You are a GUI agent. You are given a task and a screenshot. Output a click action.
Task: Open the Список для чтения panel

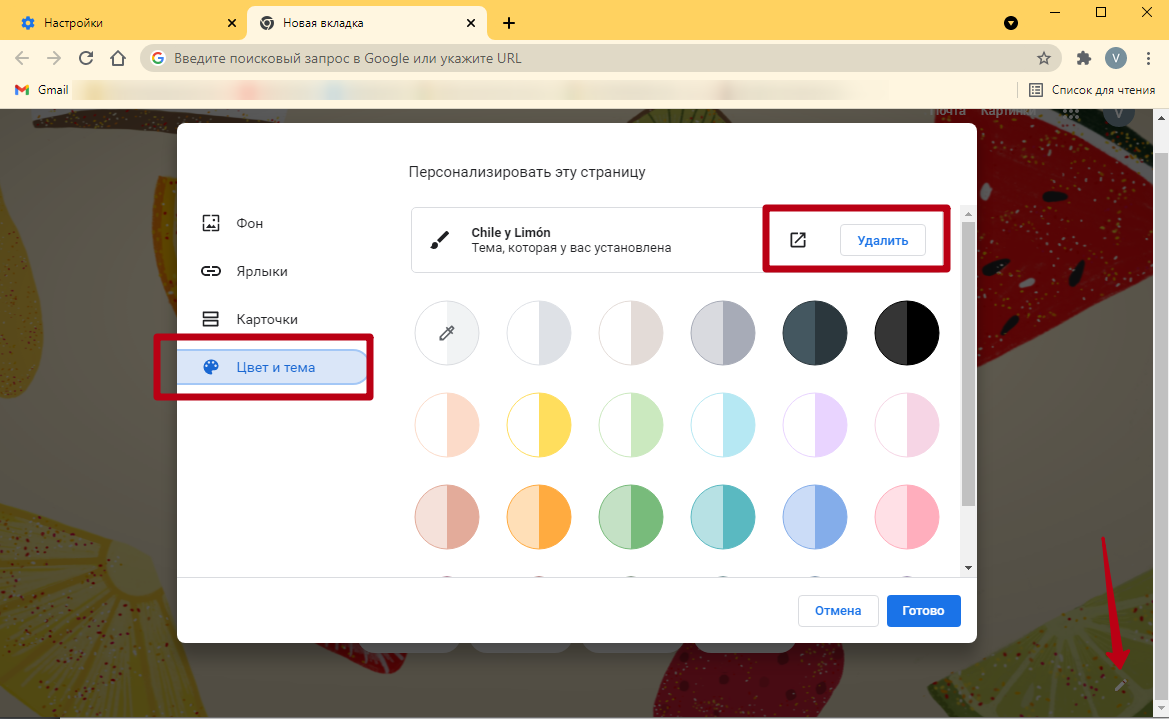[x=1092, y=90]
